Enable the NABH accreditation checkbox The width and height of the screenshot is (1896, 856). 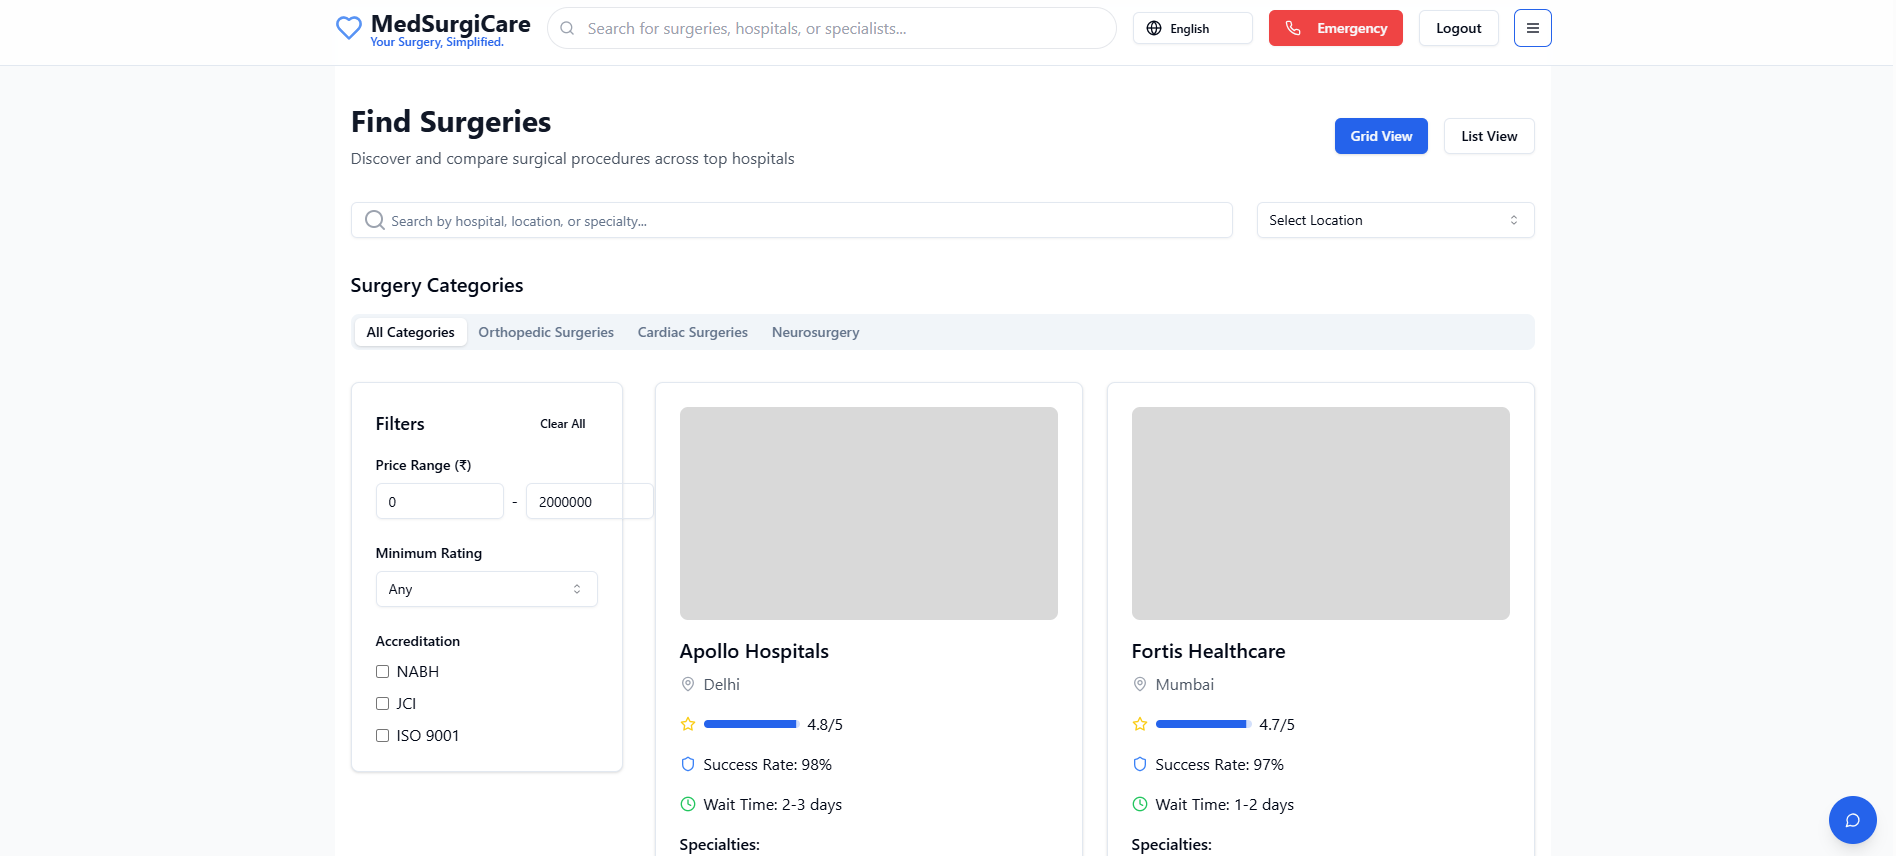pos(382,672)
